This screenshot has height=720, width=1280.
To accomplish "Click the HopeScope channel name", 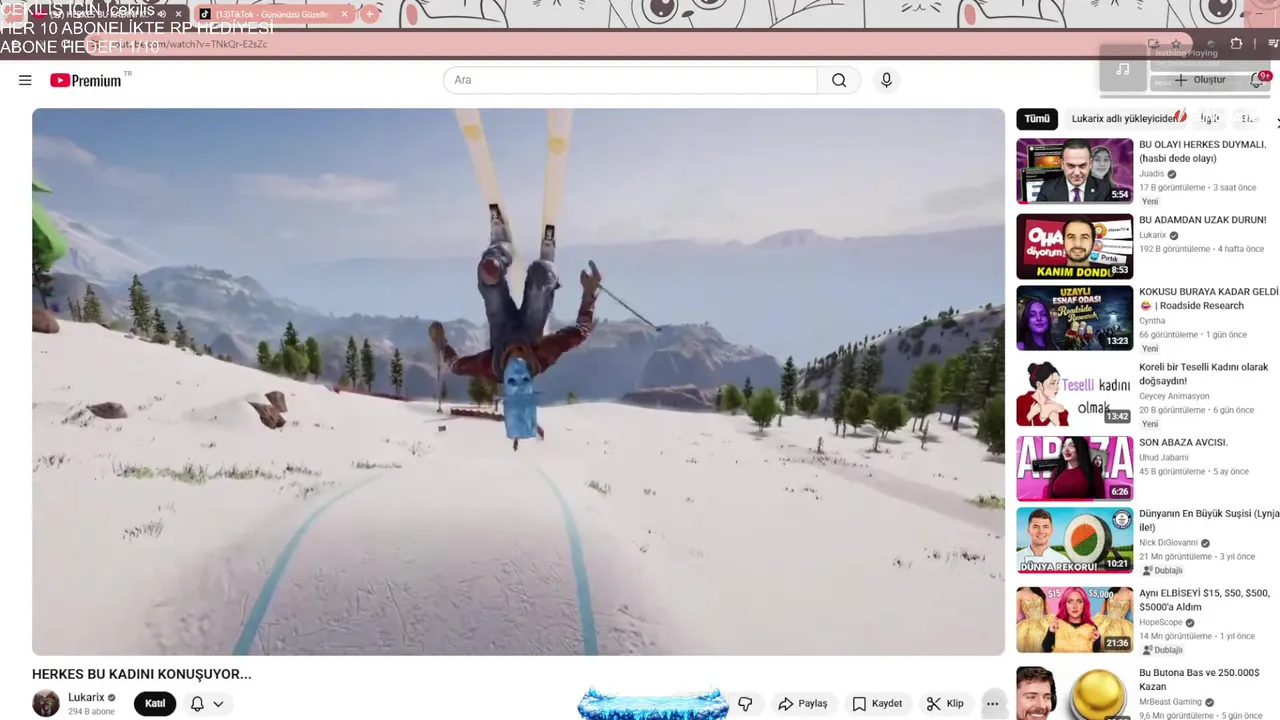I will click(x=1161, y=622).
